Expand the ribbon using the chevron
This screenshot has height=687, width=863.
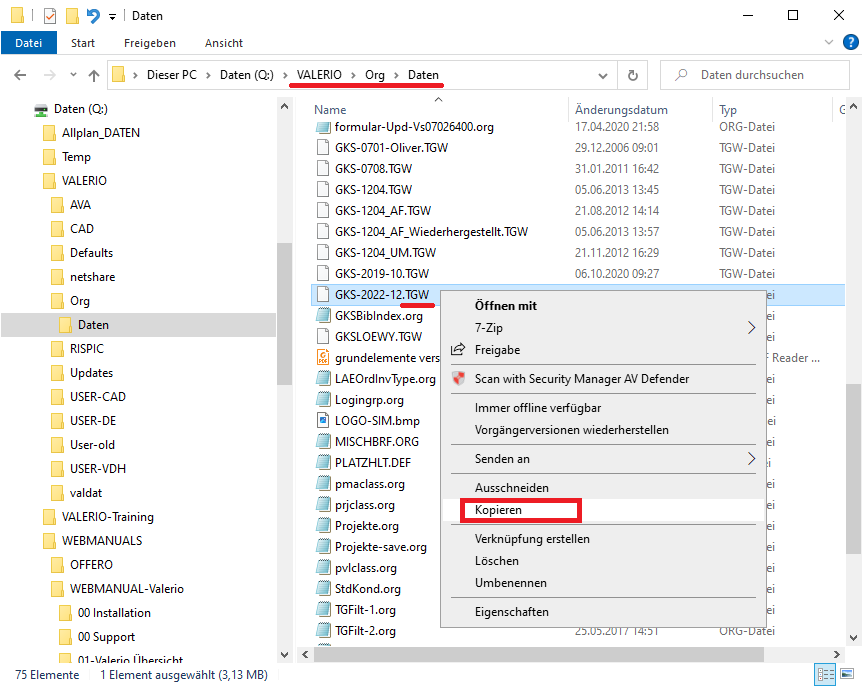point(828,43)
